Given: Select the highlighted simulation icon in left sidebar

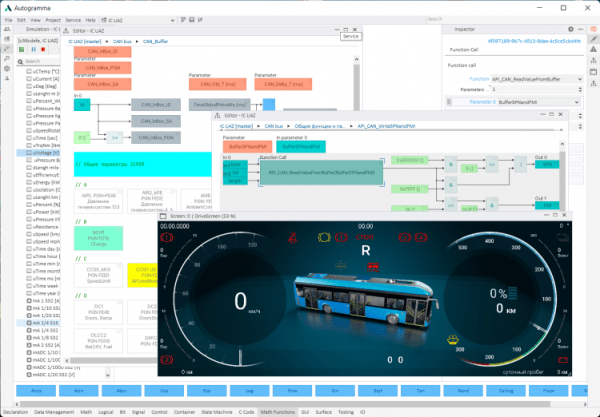Looking at the screenshot, I should pos(7,49).
